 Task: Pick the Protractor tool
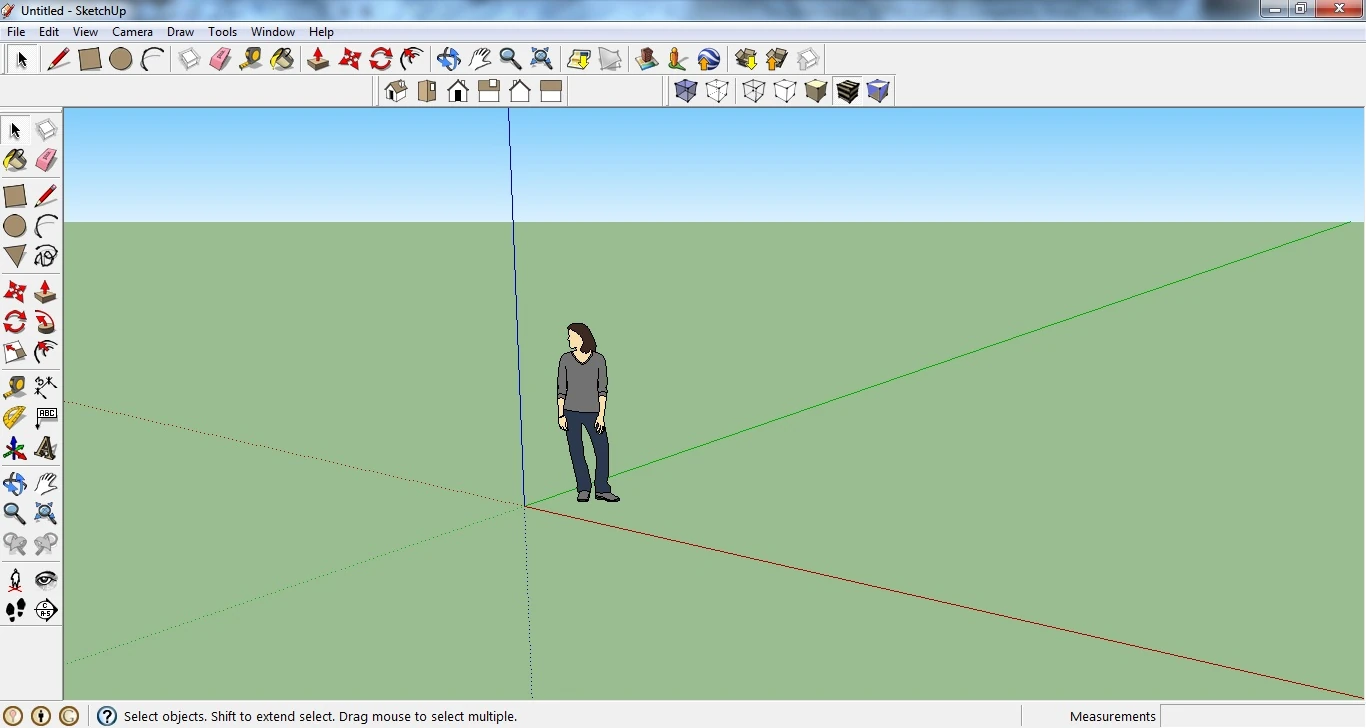15,417
